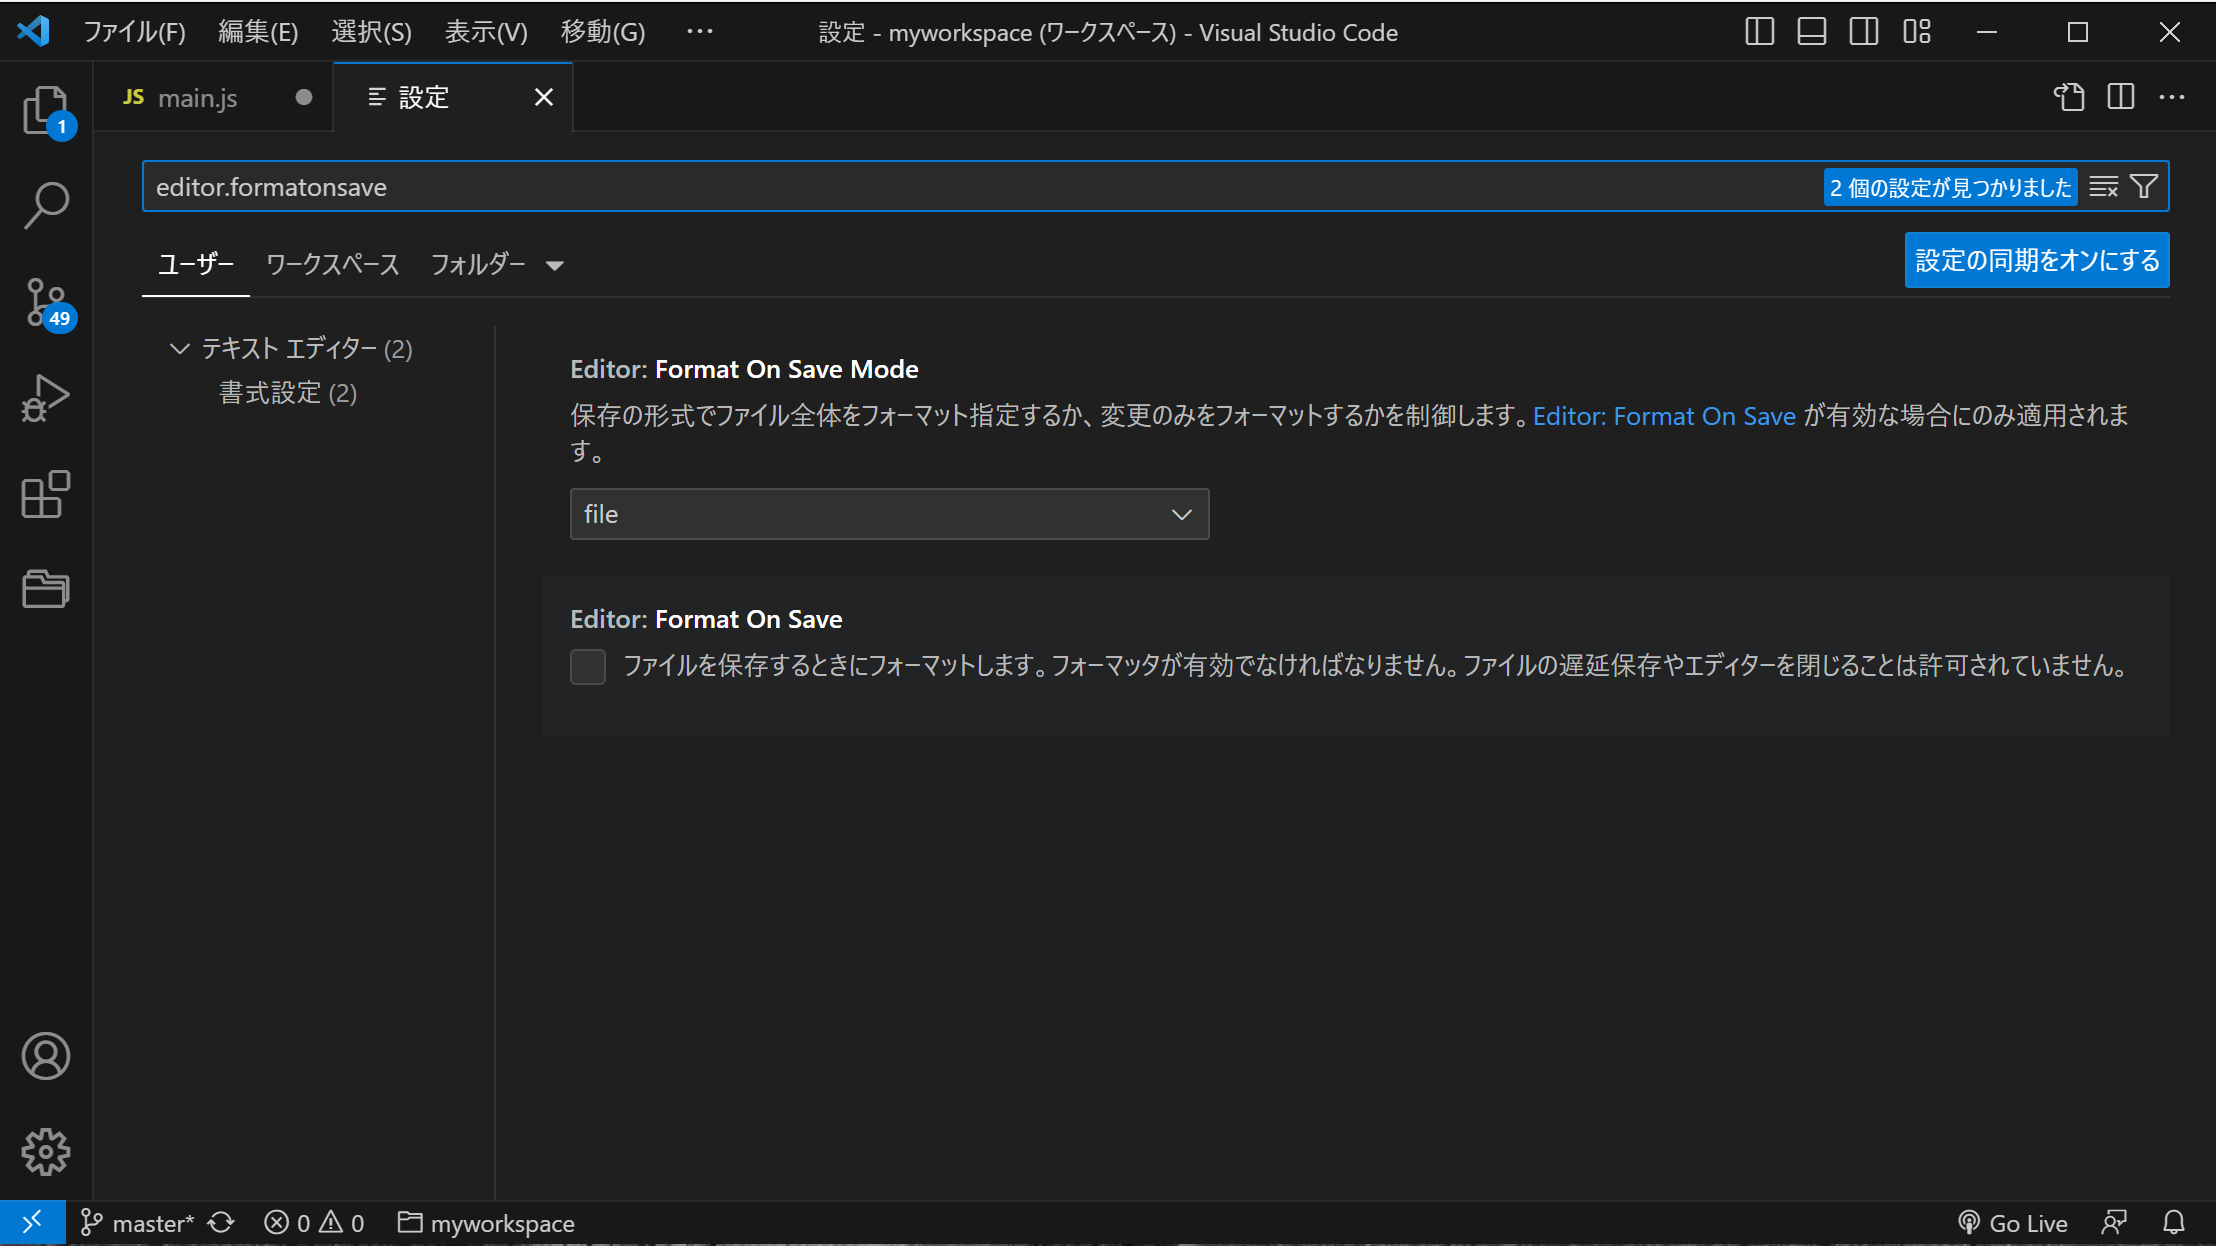
Task: Open Customize Layout icon
Action: [x=1917, y=32]
